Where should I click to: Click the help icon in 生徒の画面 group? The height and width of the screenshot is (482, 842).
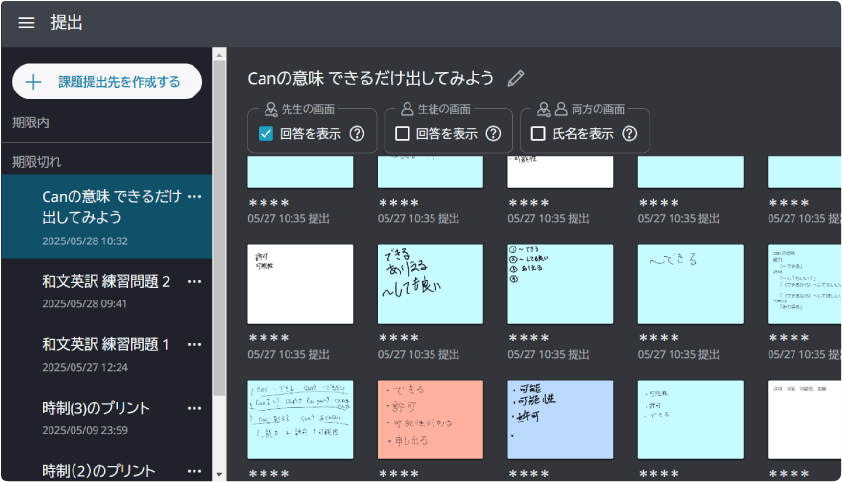493,134
